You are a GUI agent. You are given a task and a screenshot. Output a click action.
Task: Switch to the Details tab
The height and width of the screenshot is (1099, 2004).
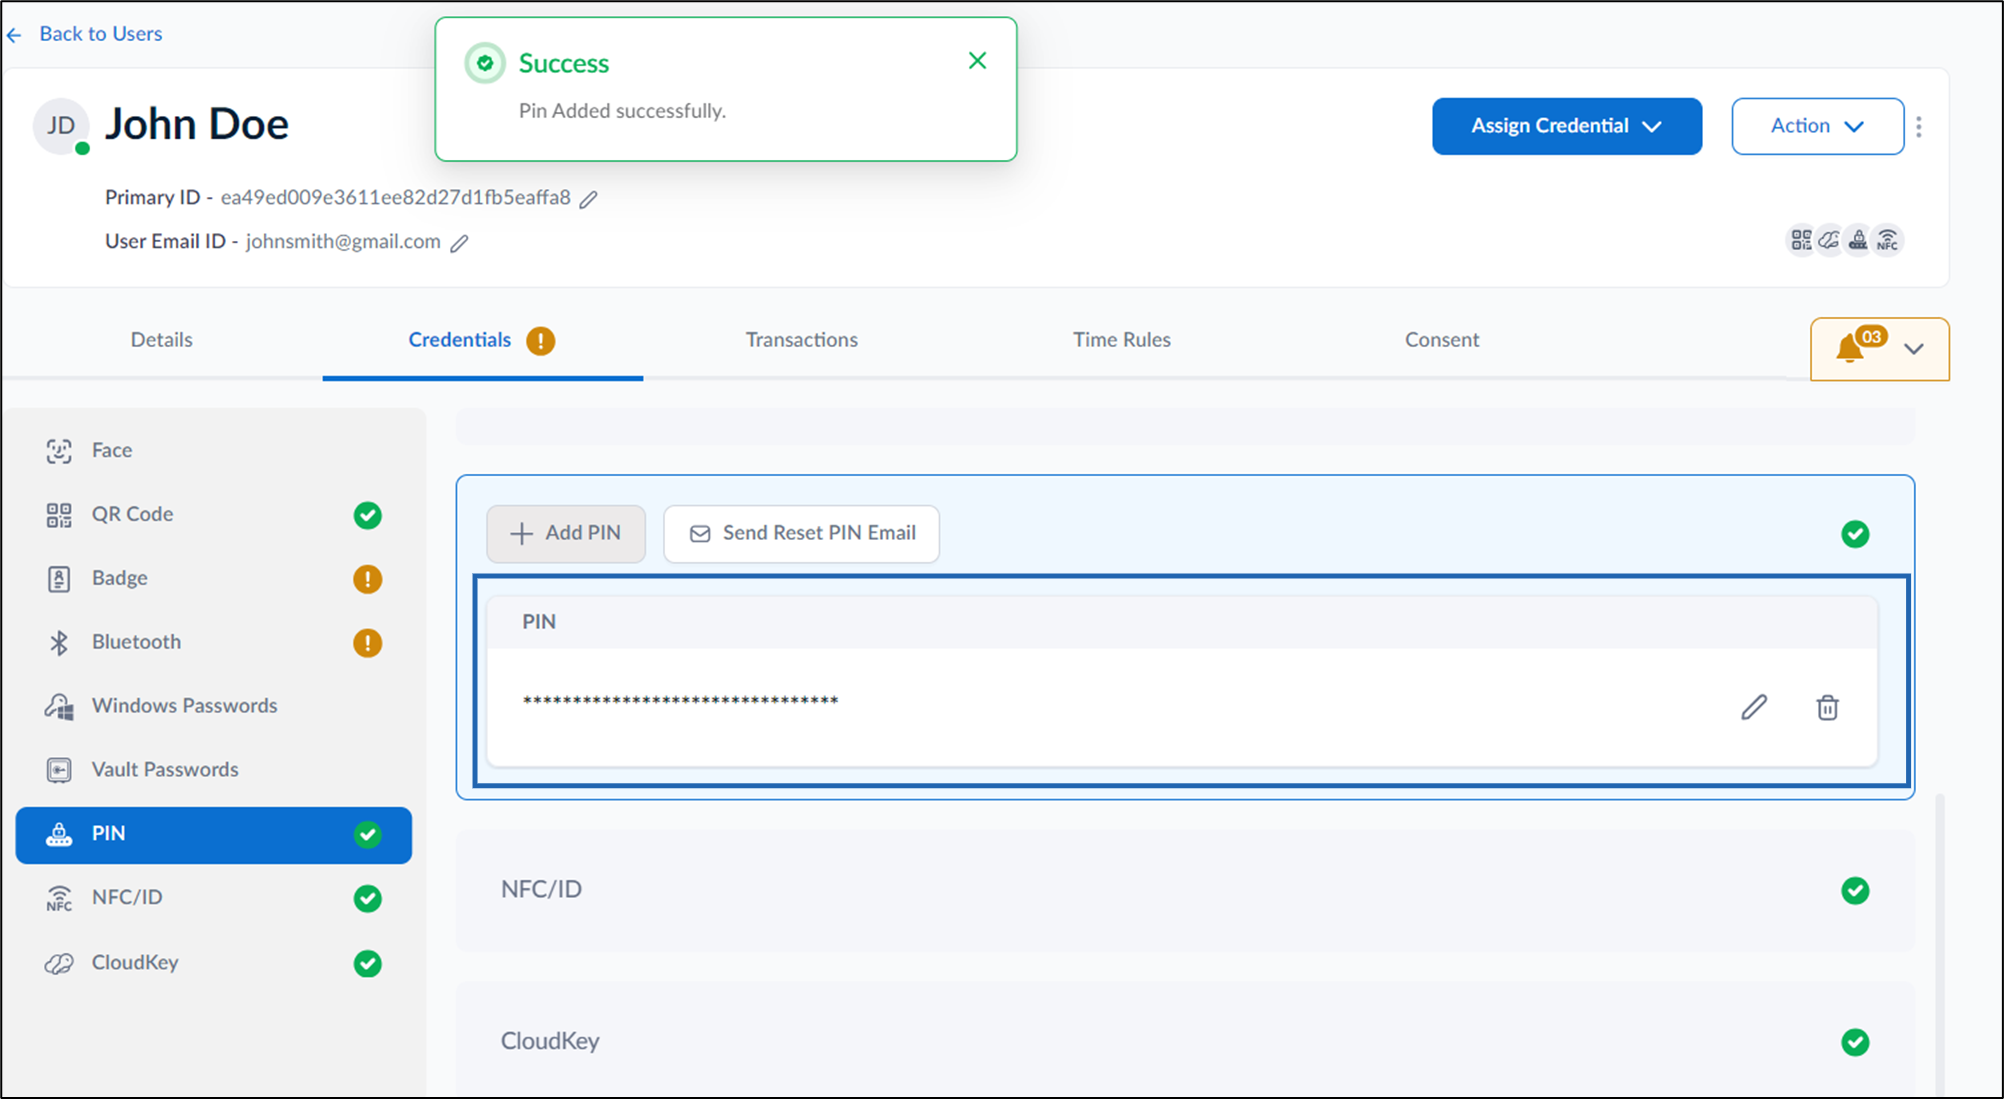(x=162, y=340)
